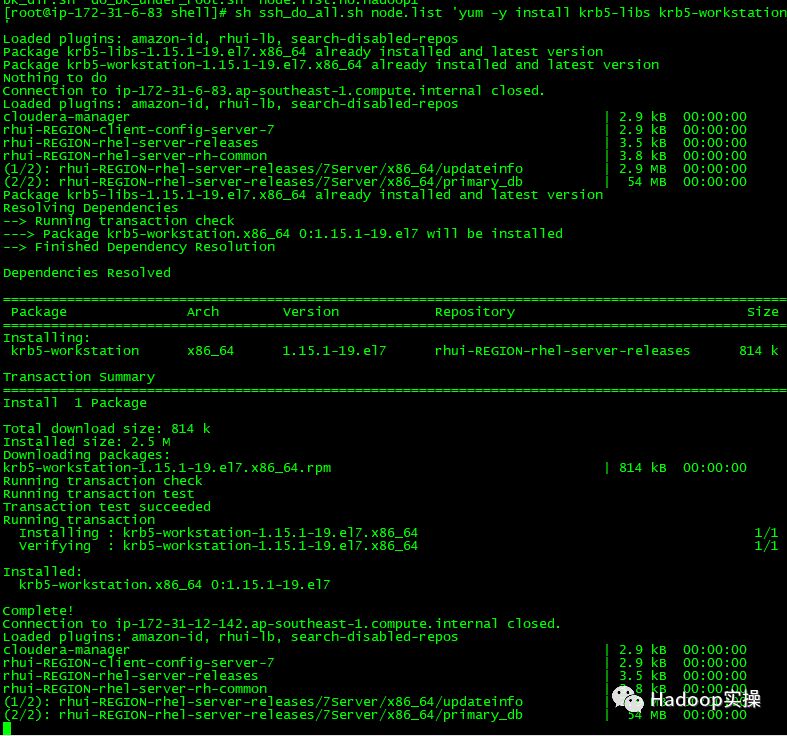Select the '--> Finished Dependency Resolution' line
This screenshot has height=736, width=787.
tap(139, 247)
